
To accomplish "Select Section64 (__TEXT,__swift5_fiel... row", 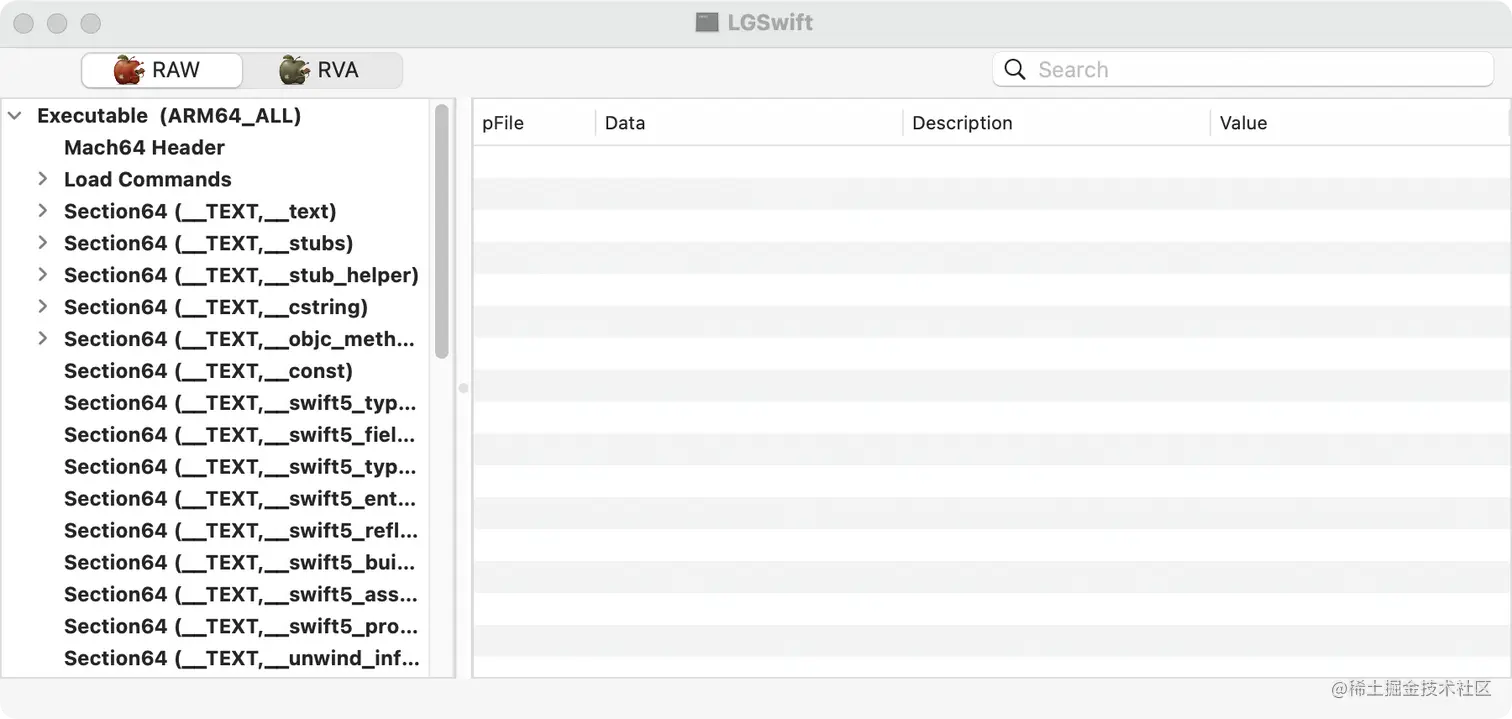I will click(x=216, y=435).
